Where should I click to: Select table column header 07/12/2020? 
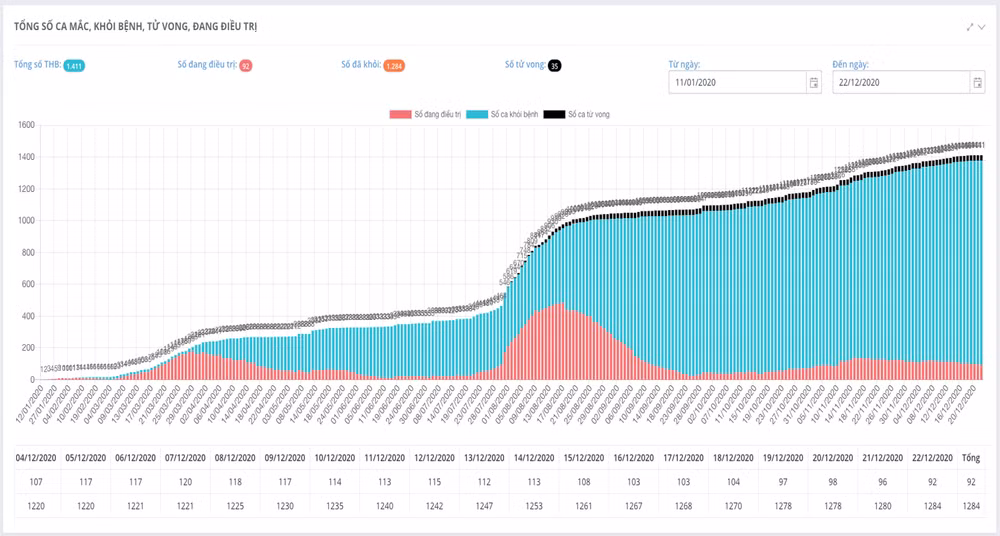pyautogui.click(x=185, y=458)
